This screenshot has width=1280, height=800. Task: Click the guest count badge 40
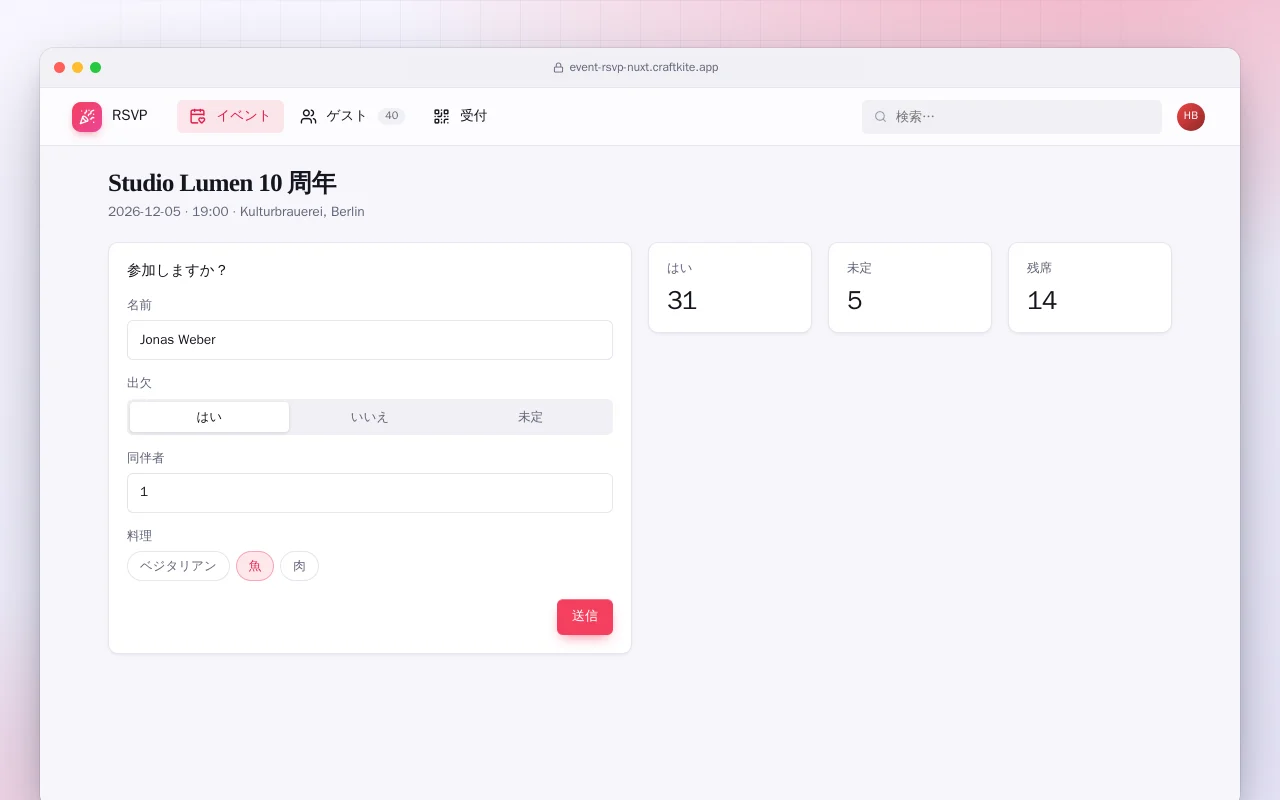391,116
